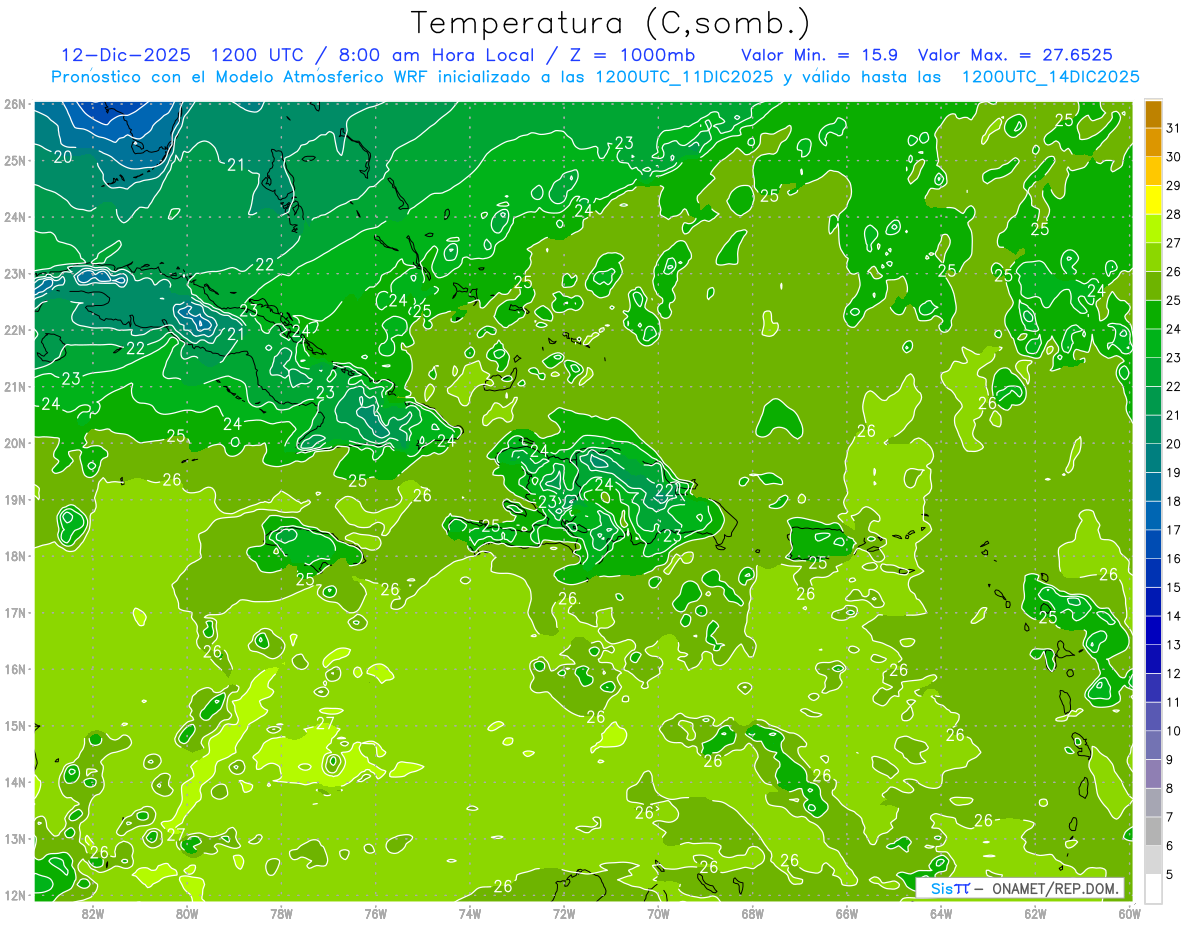
Task: Click the longitude axis label "70W"
Action: 658,913
